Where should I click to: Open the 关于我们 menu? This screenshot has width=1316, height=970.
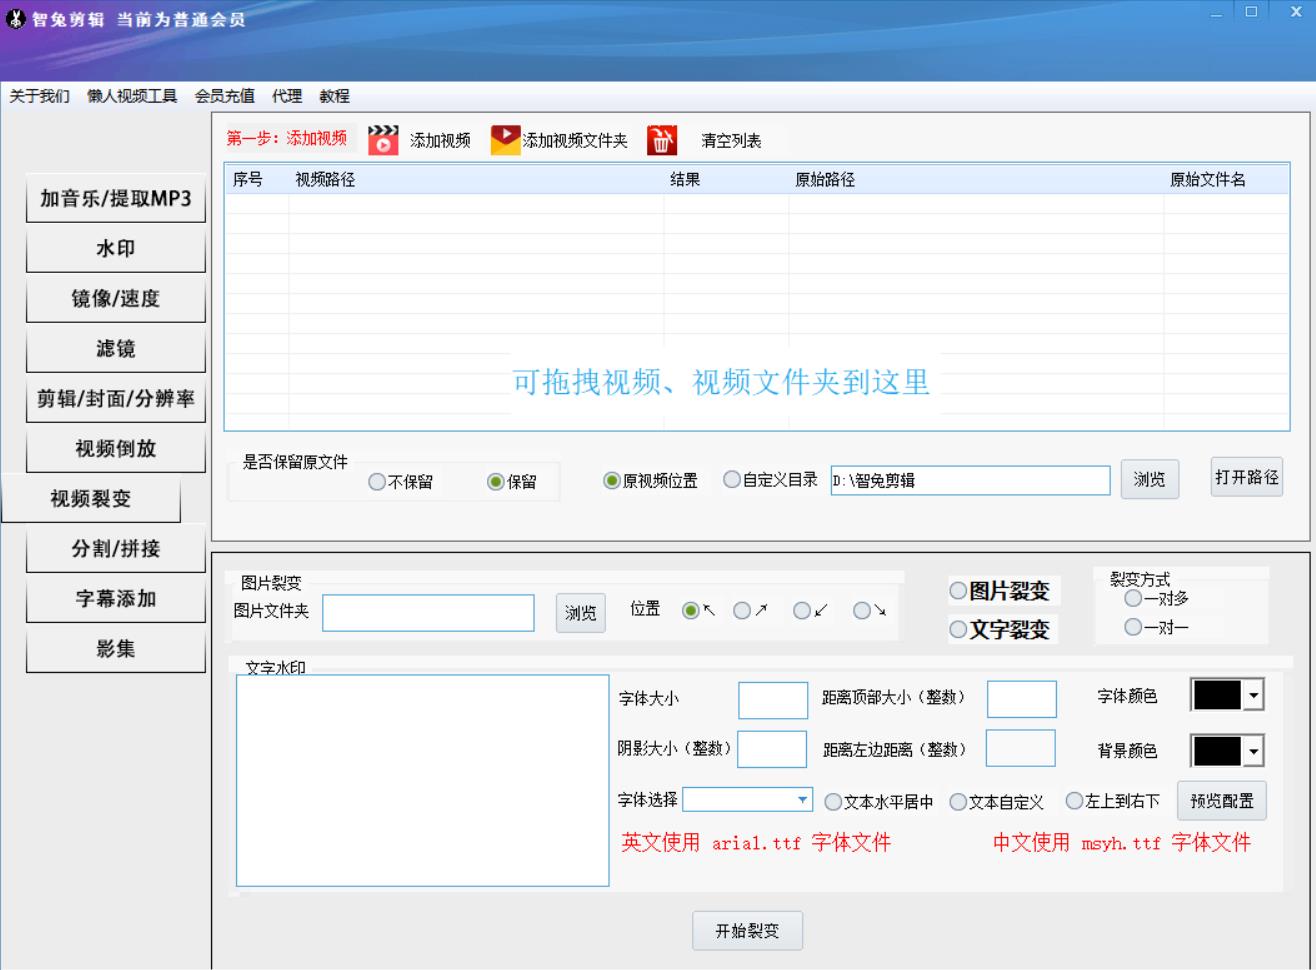point(40,96)
